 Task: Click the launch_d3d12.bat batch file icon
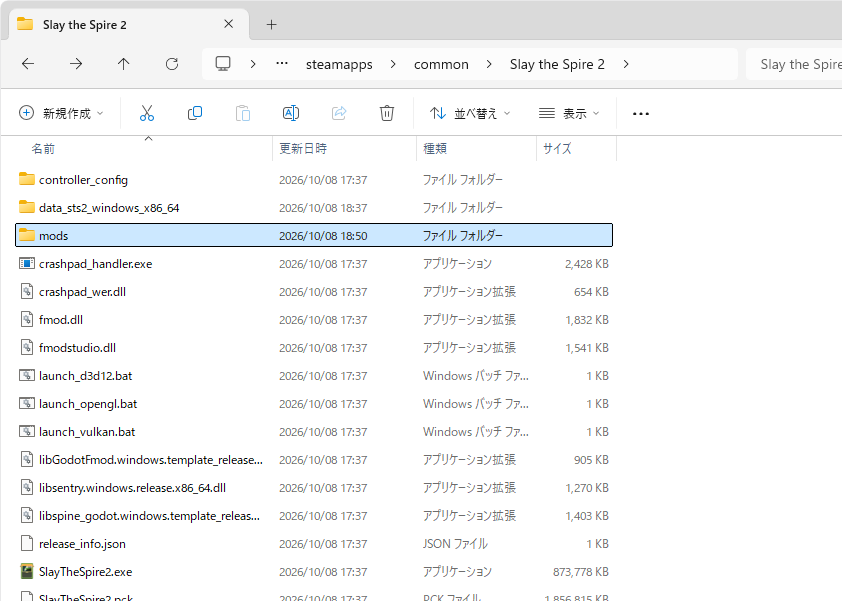27,375
